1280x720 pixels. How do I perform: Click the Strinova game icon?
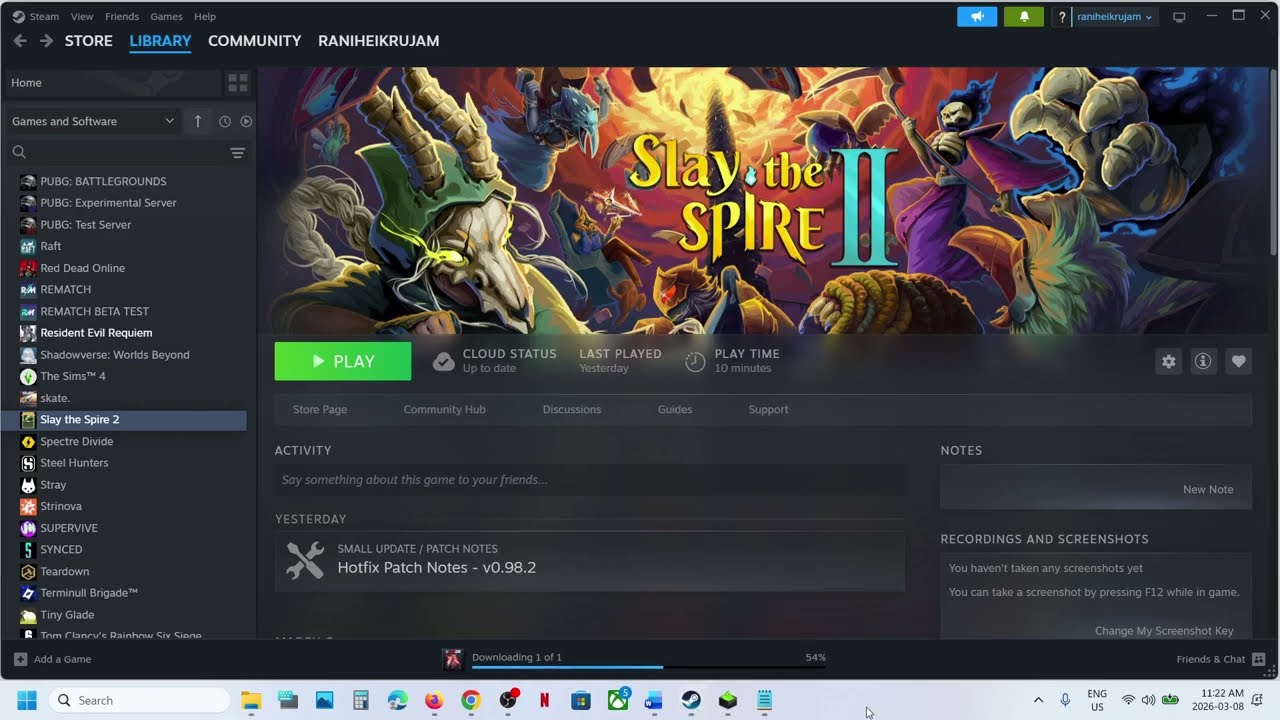28,506
